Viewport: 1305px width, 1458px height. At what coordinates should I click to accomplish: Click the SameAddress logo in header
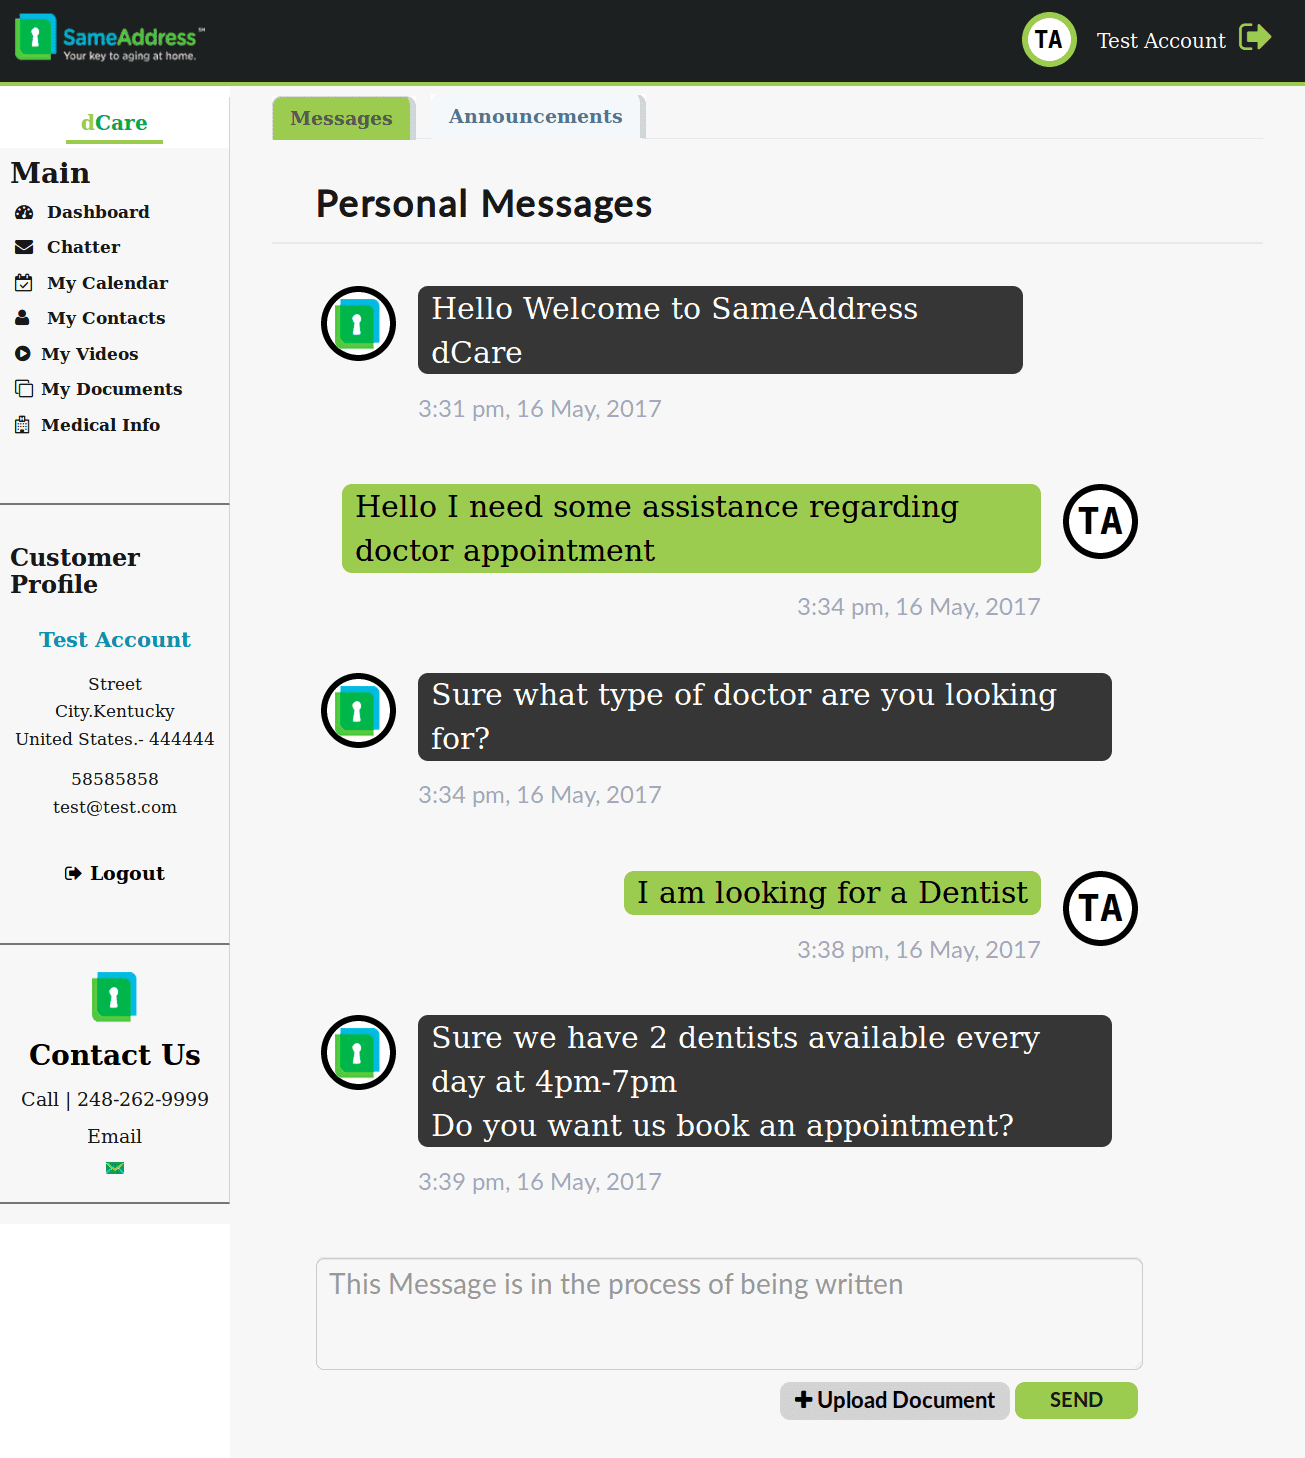coord(110,38)
